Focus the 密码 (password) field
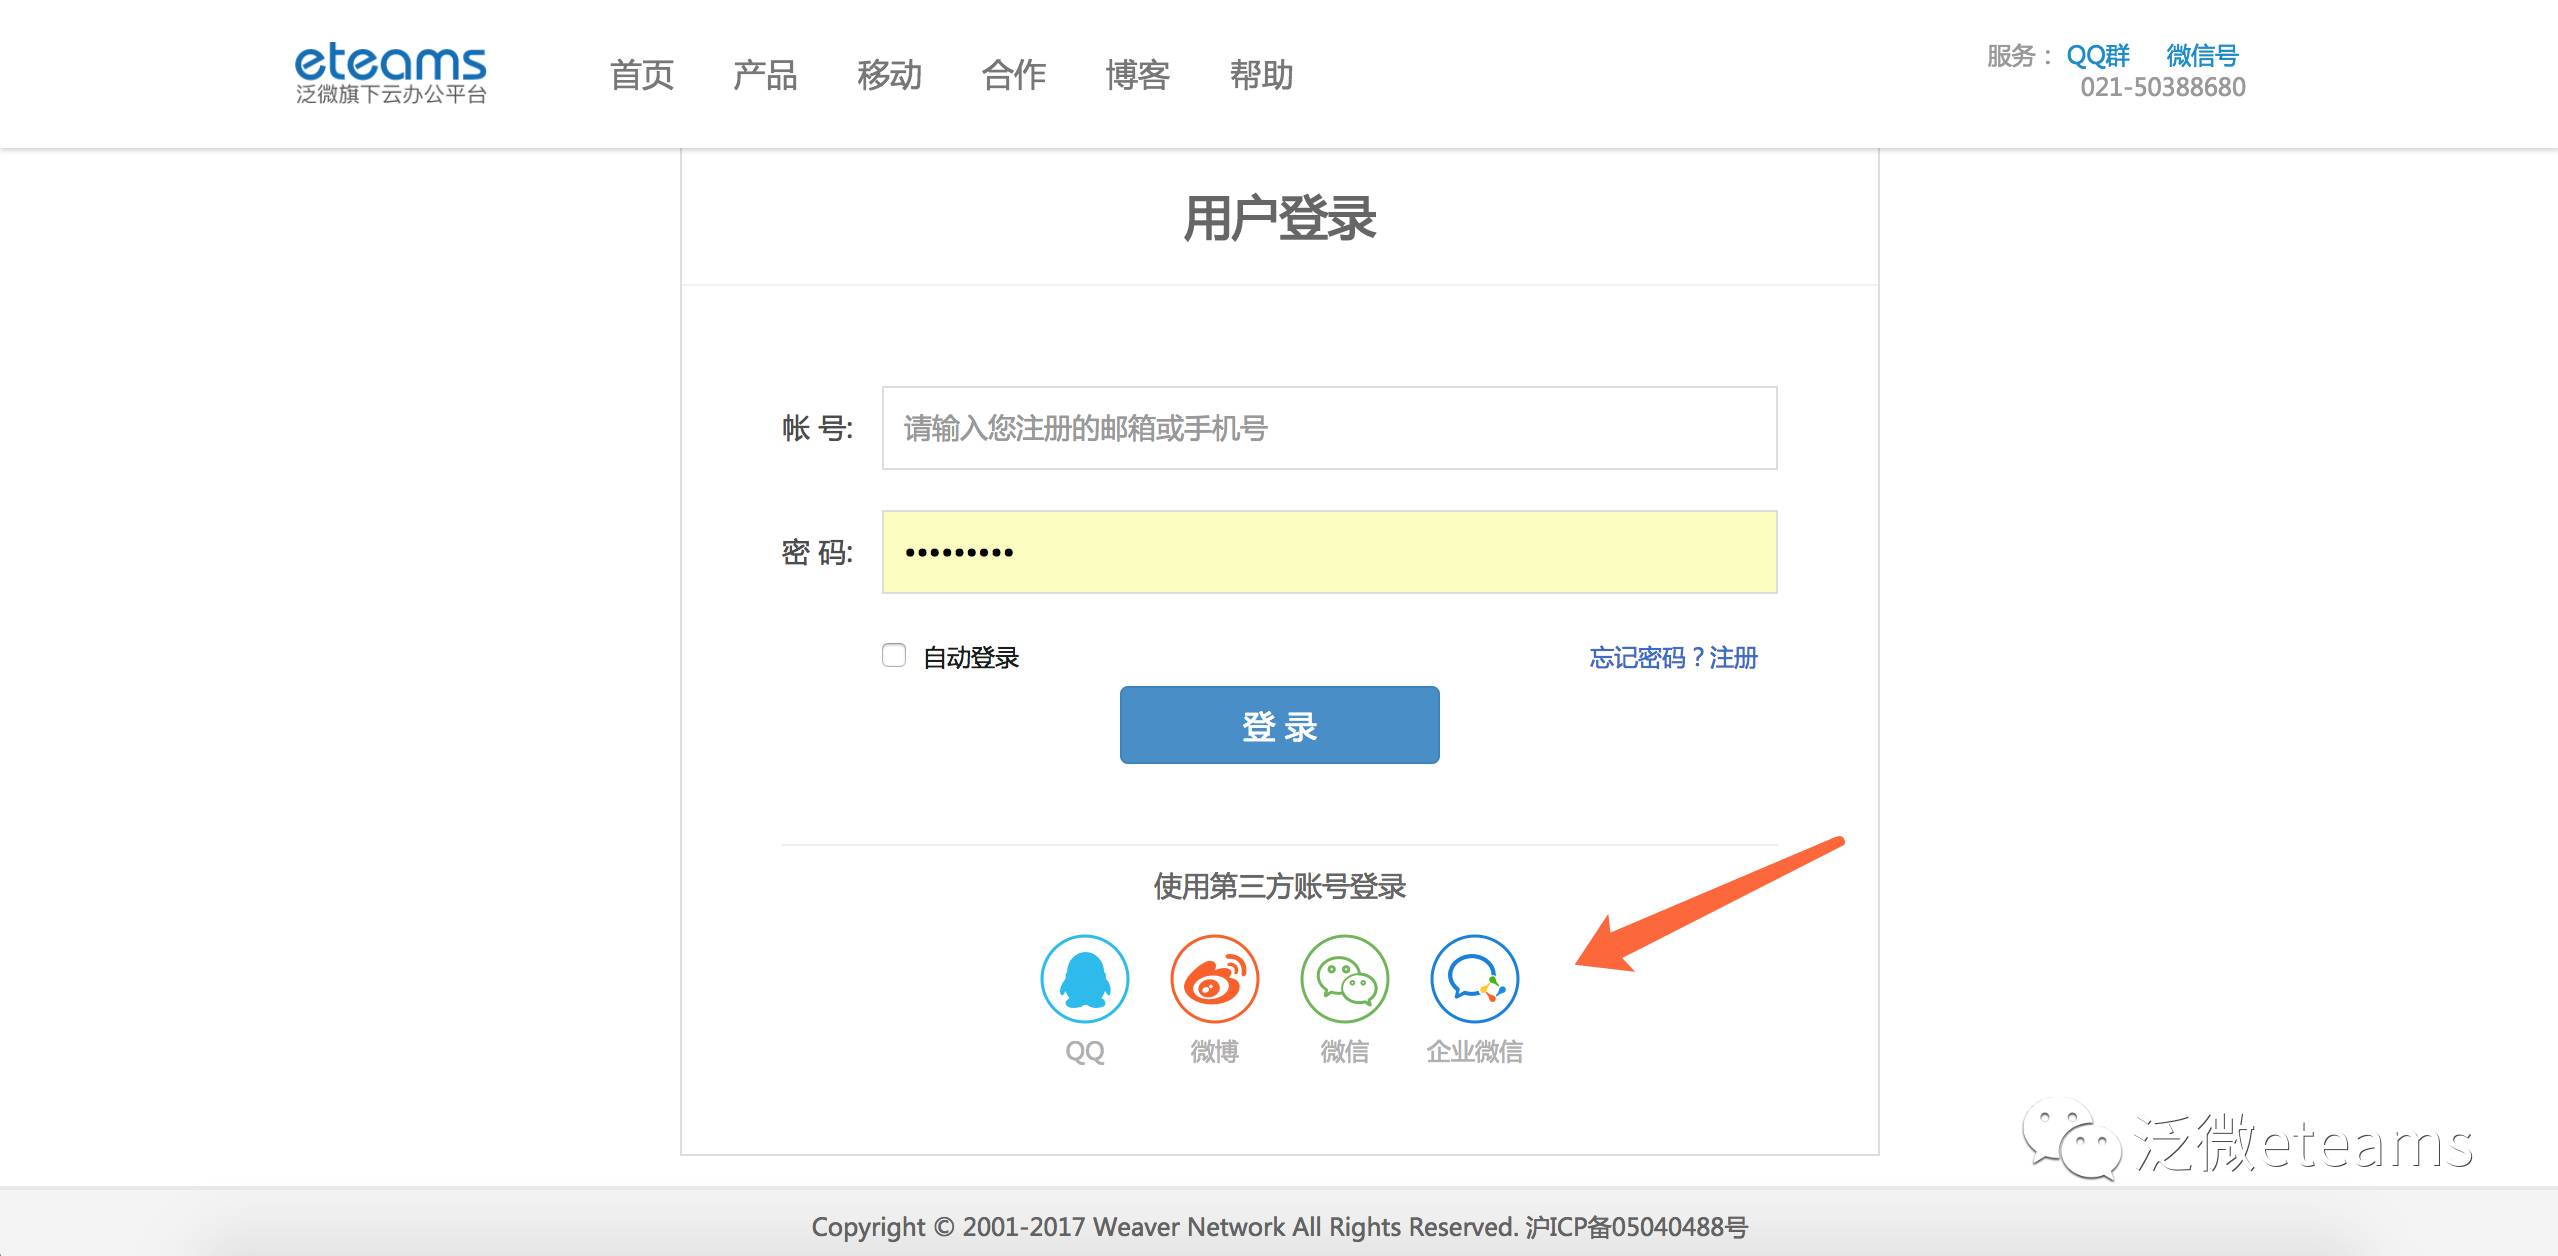Image resolution: width=2558 pixels, height=1256 pixels. (1329, 552)
